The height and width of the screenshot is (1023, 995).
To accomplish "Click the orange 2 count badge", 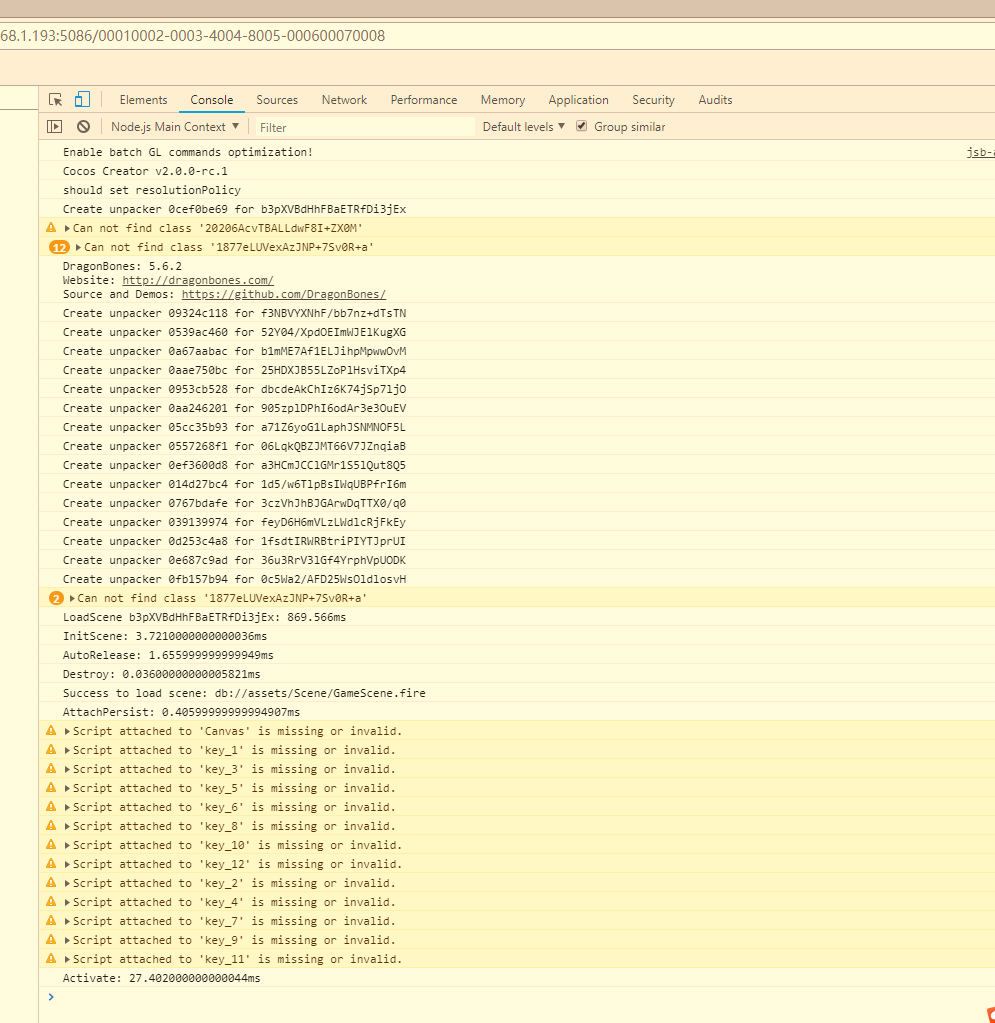I will [x=57, y=598].
